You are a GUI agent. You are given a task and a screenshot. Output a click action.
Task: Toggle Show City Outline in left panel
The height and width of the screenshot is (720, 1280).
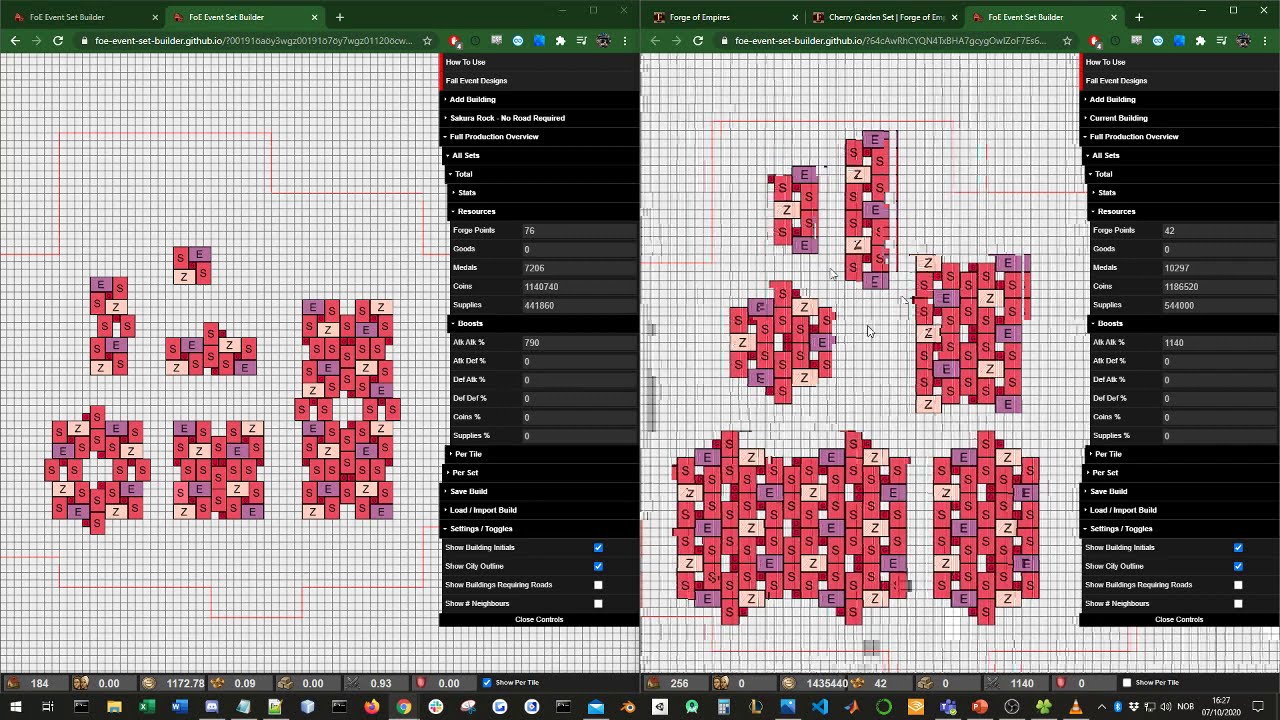pyautogui.click(x=598, y=566)
